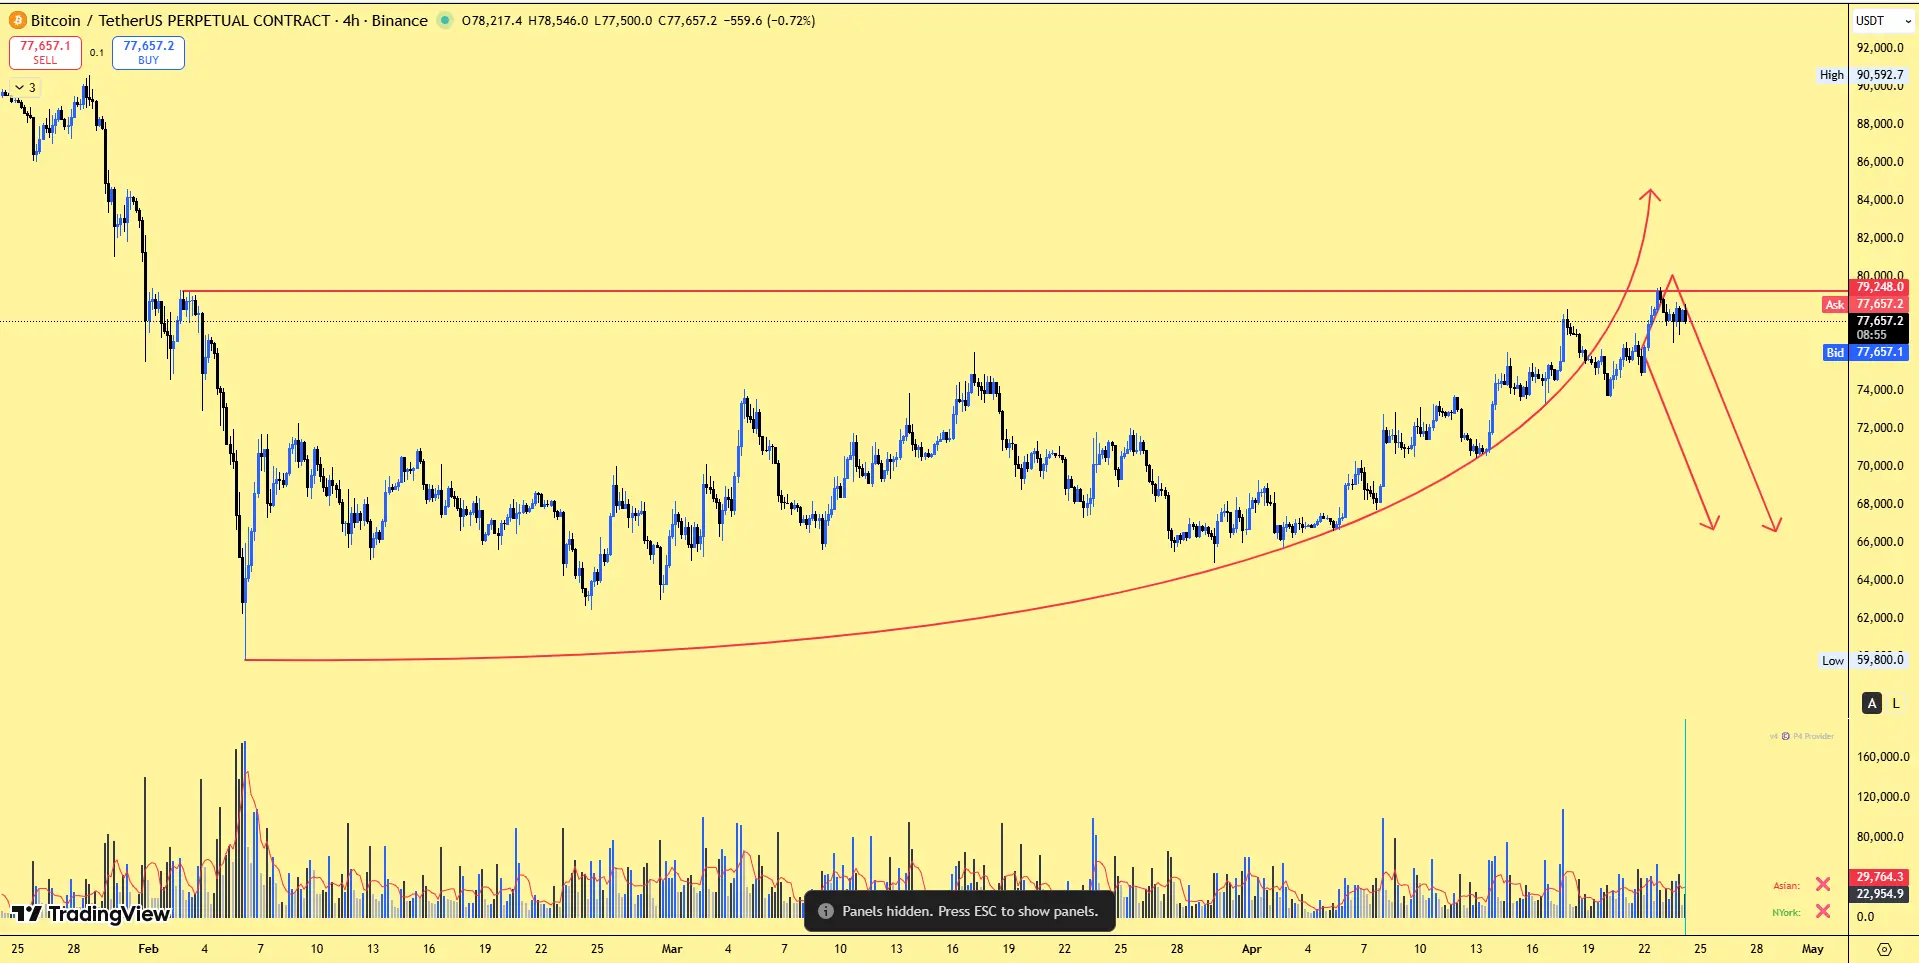Click the May label on the time axis
This screenshot has width=1919, height=963.
(1812, 949)
